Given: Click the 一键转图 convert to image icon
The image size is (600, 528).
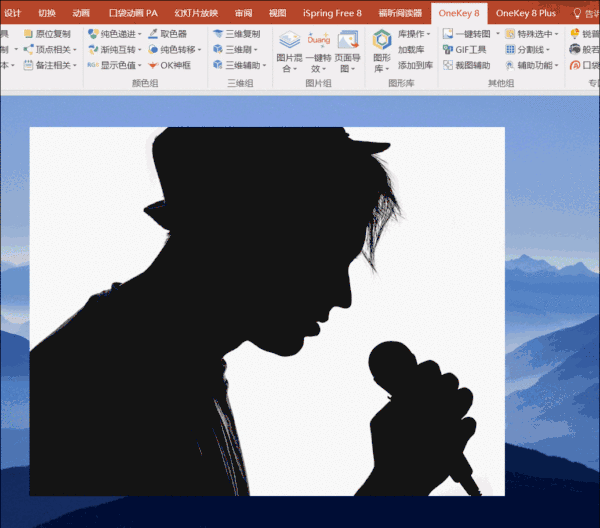Looking at the screenshot, I should click(448, 34).
